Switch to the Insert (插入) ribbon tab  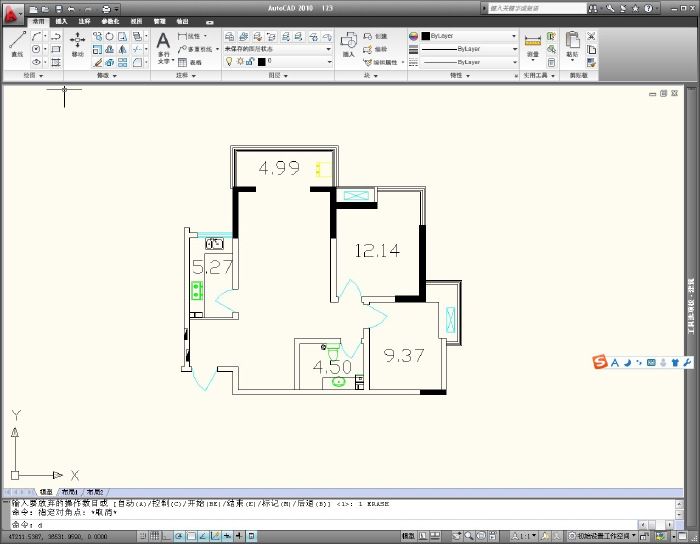[x=61, y=20]
